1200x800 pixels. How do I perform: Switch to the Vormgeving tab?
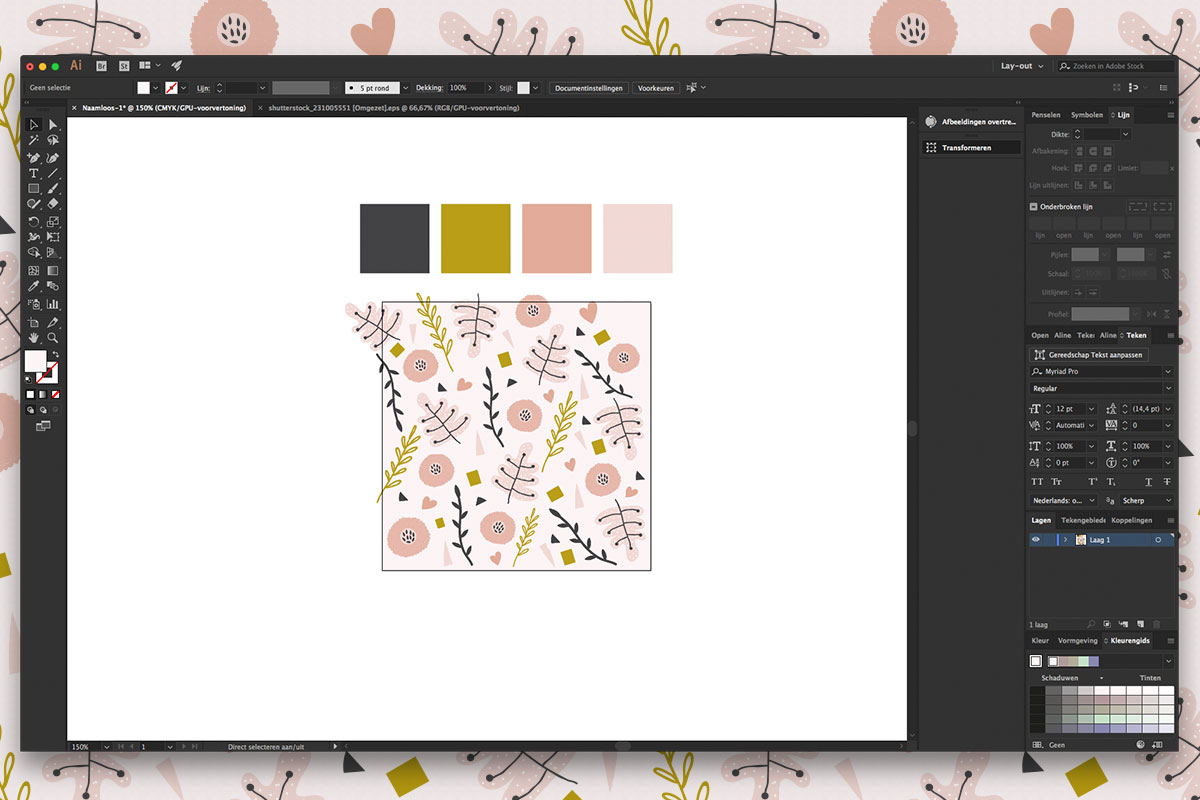pos(1077,640)
